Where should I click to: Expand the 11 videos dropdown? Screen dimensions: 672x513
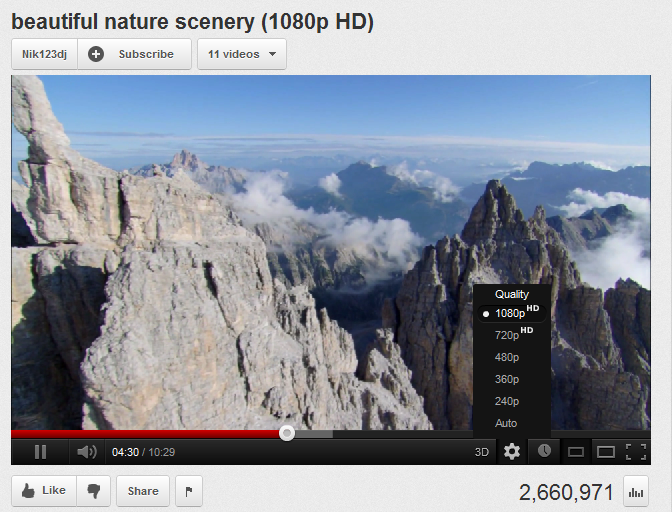pos(242,54)
